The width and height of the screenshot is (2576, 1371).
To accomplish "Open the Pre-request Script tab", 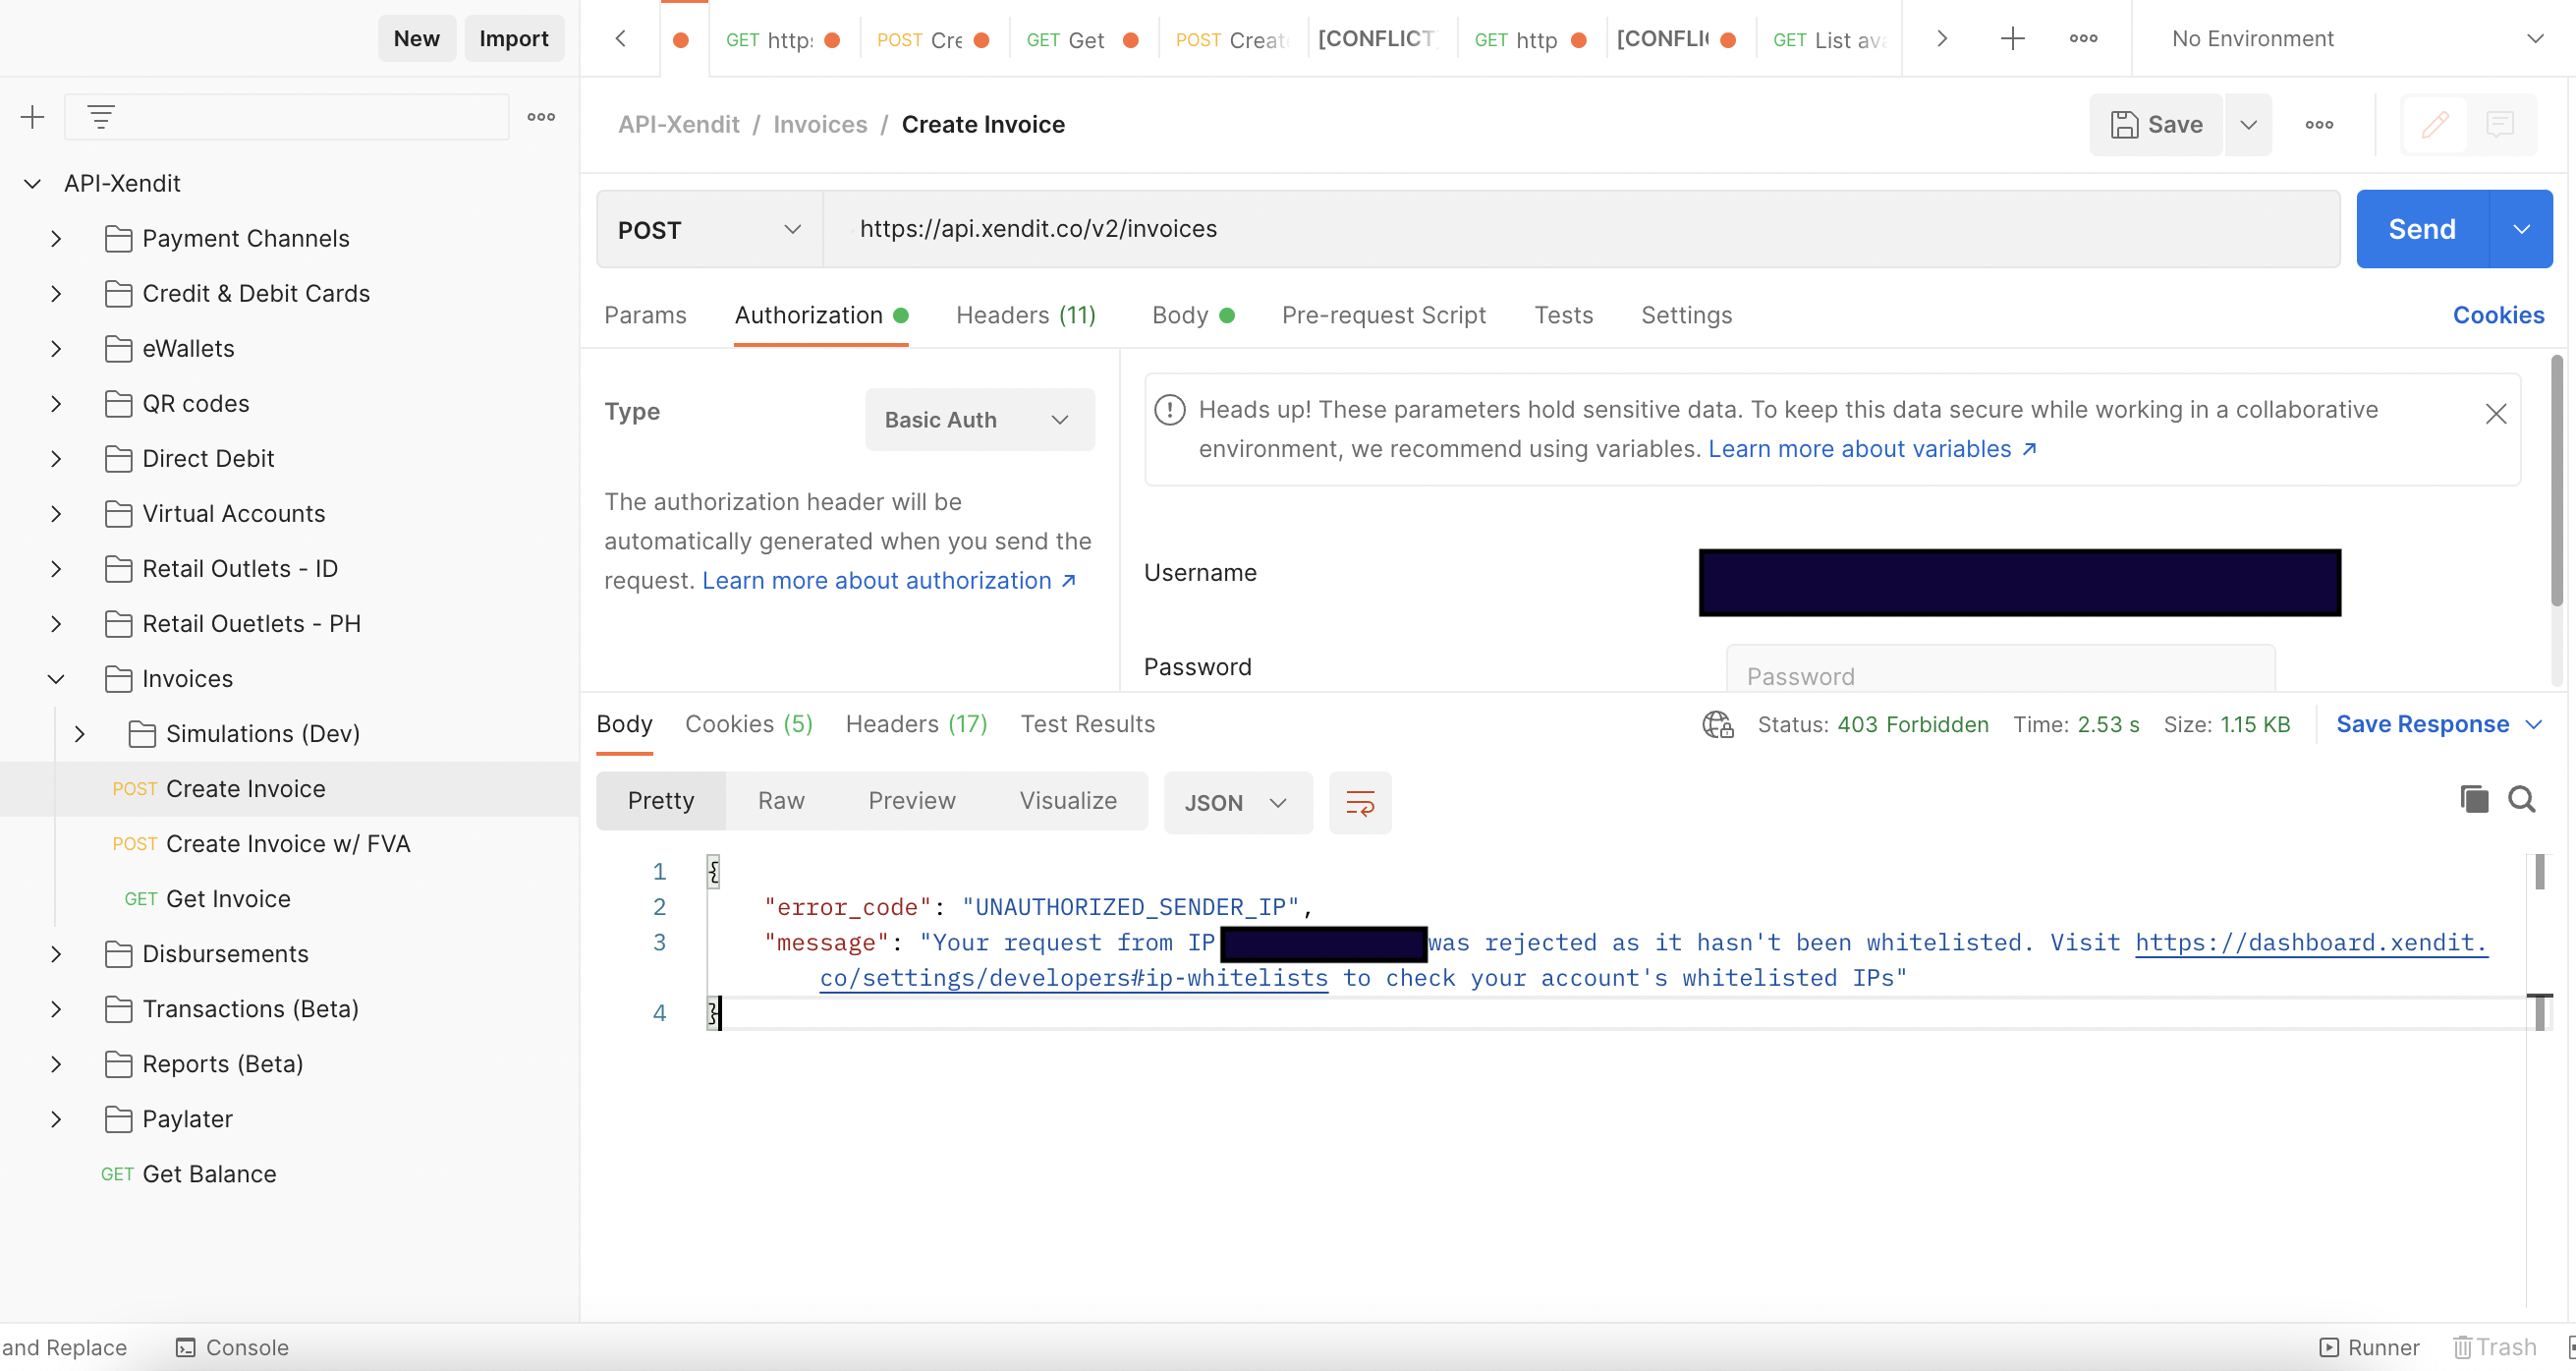I will [1383, 315].
